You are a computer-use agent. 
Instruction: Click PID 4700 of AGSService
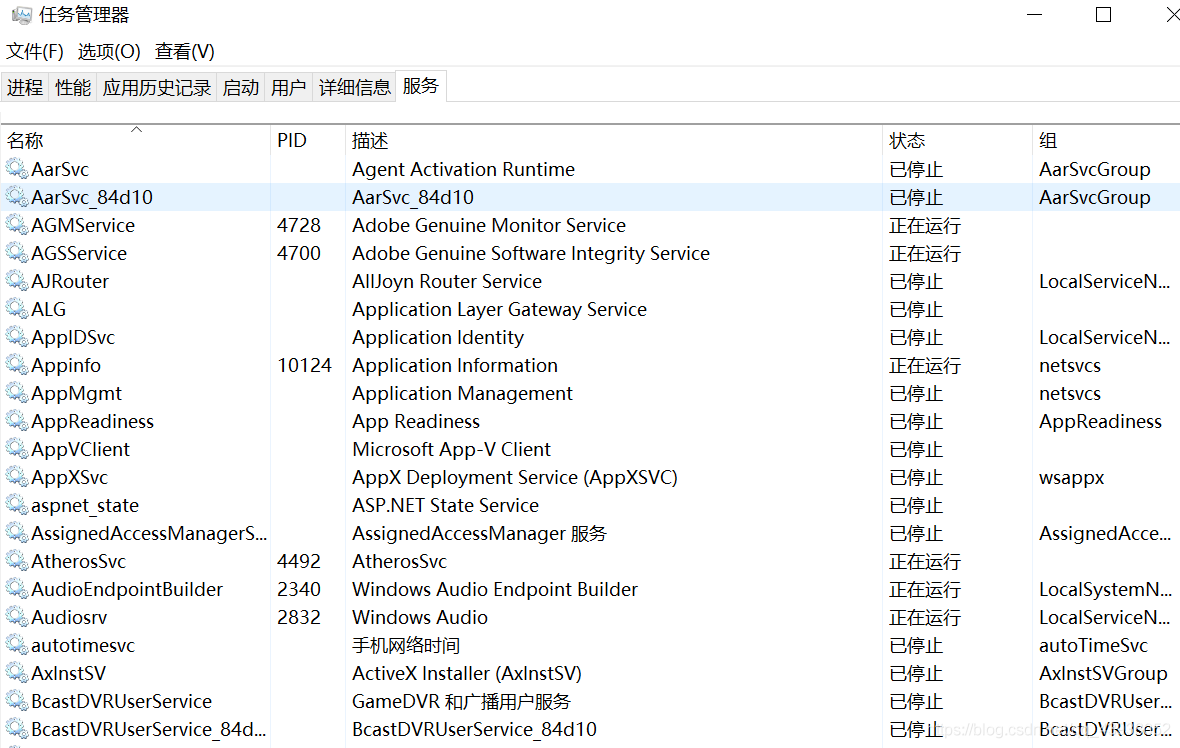coord(299,253)
